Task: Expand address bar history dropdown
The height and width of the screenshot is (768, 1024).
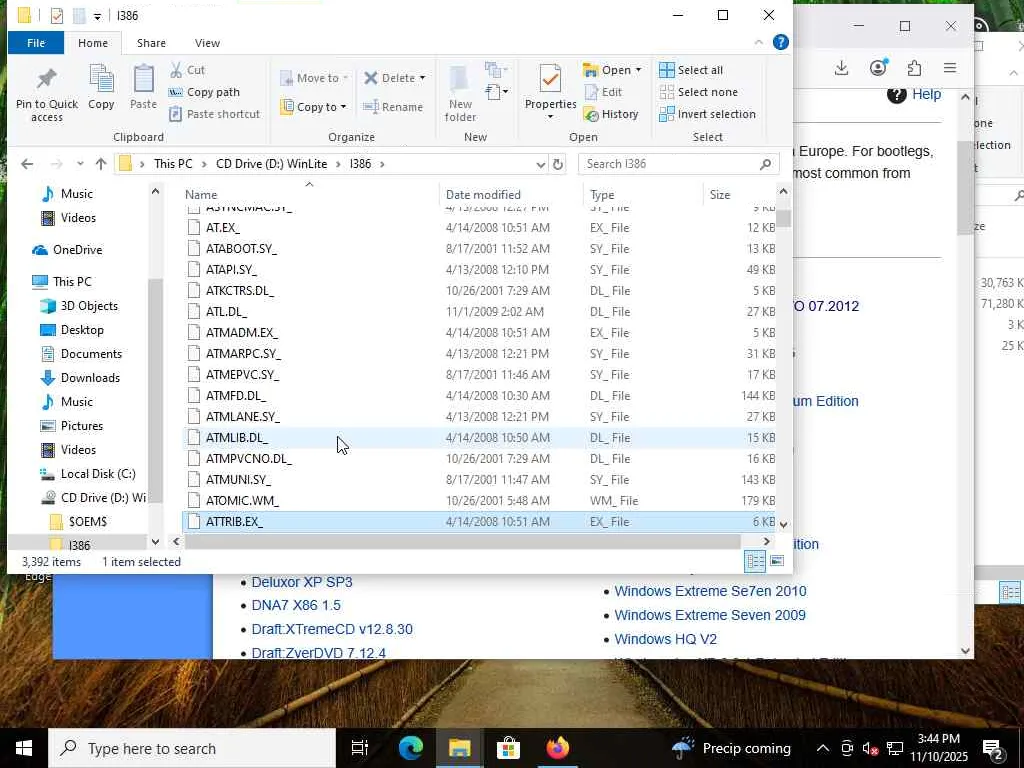Action: click(x=540, y=165)
